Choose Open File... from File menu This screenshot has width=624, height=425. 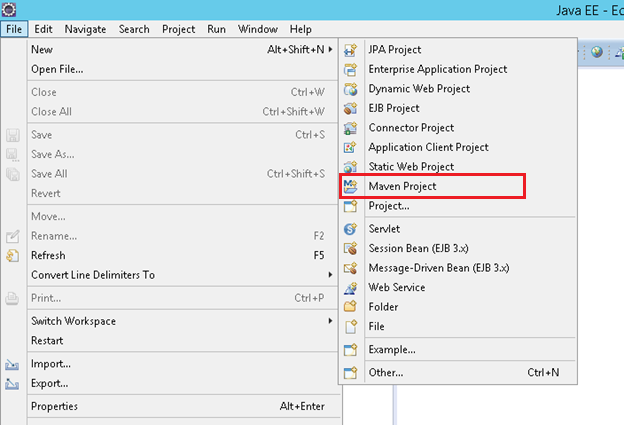tap(57, 69)
